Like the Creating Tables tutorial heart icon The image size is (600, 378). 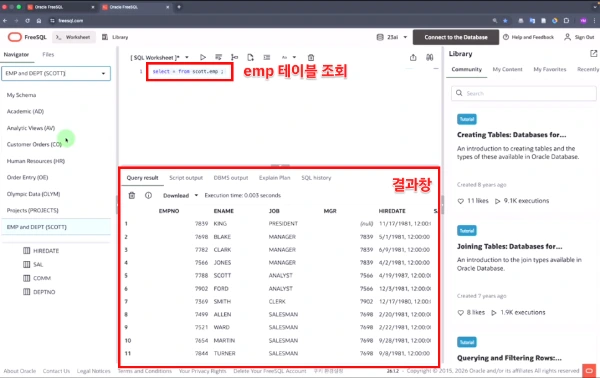(461, 201)
